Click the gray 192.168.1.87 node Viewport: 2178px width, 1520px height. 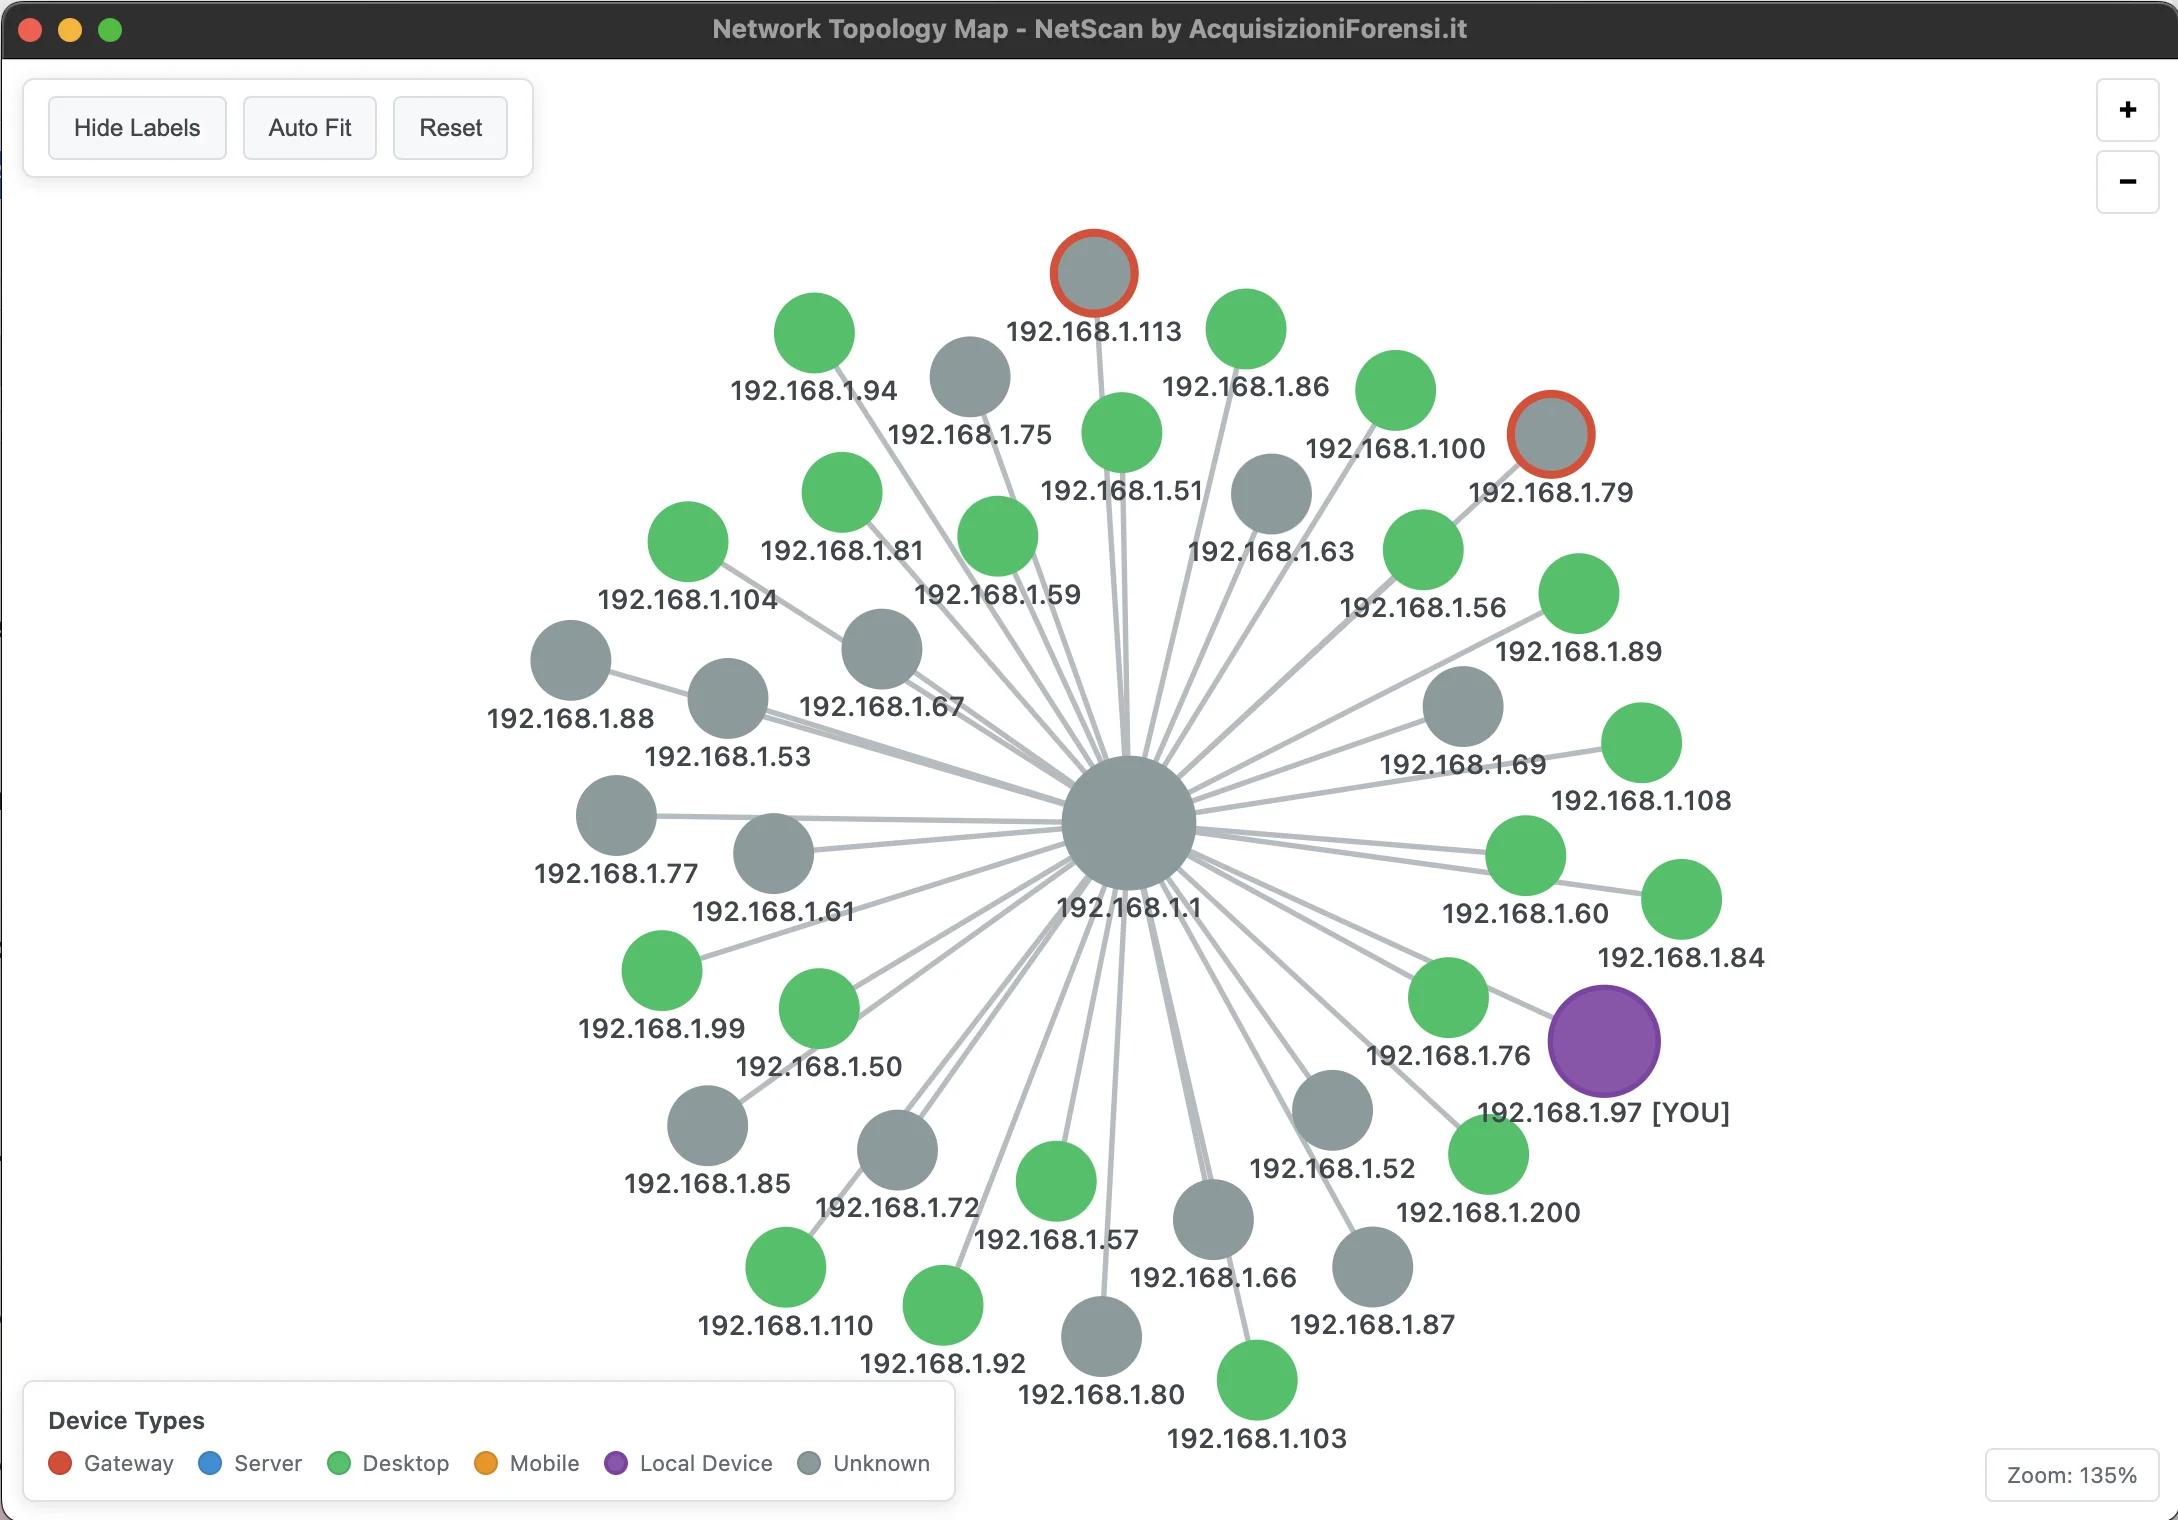(1373, 1267)
